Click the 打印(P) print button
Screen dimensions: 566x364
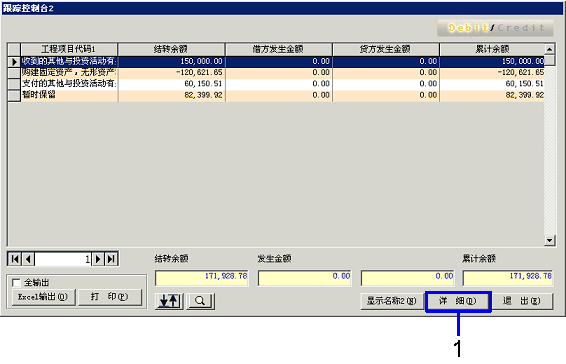coord(110,297)
